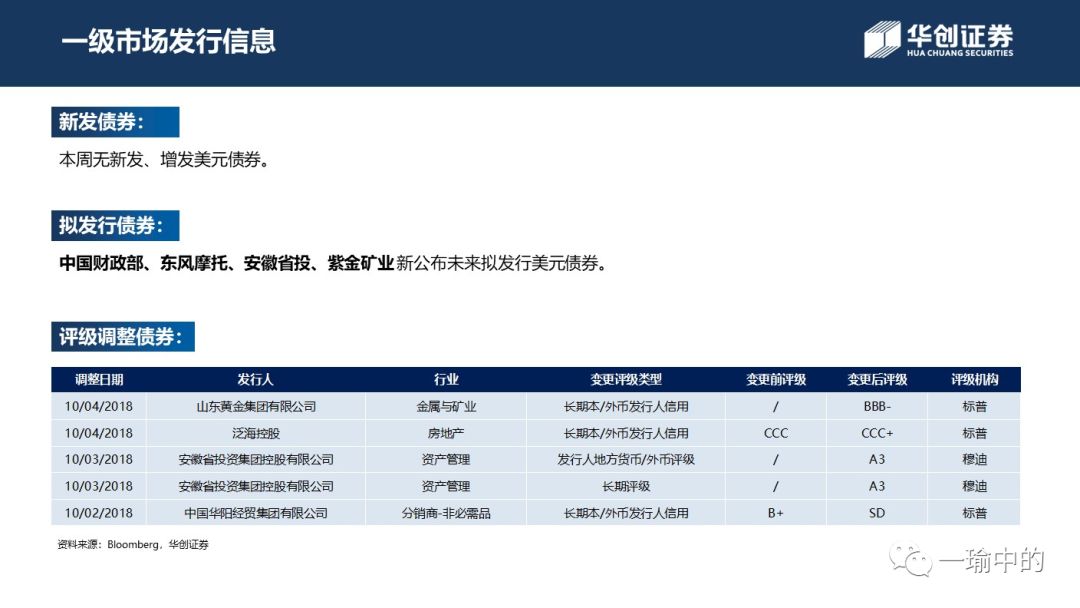1080x608 pixels.
Task: Click the HUA CHUANG SECURITIES English caption
Action: 959,53
